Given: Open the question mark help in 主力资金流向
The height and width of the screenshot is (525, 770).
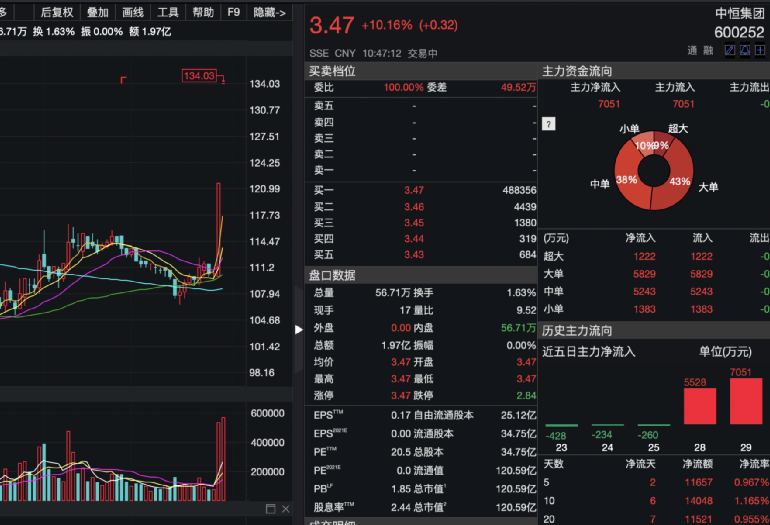Looking at the screenshot, I should (x=549, y=124).
